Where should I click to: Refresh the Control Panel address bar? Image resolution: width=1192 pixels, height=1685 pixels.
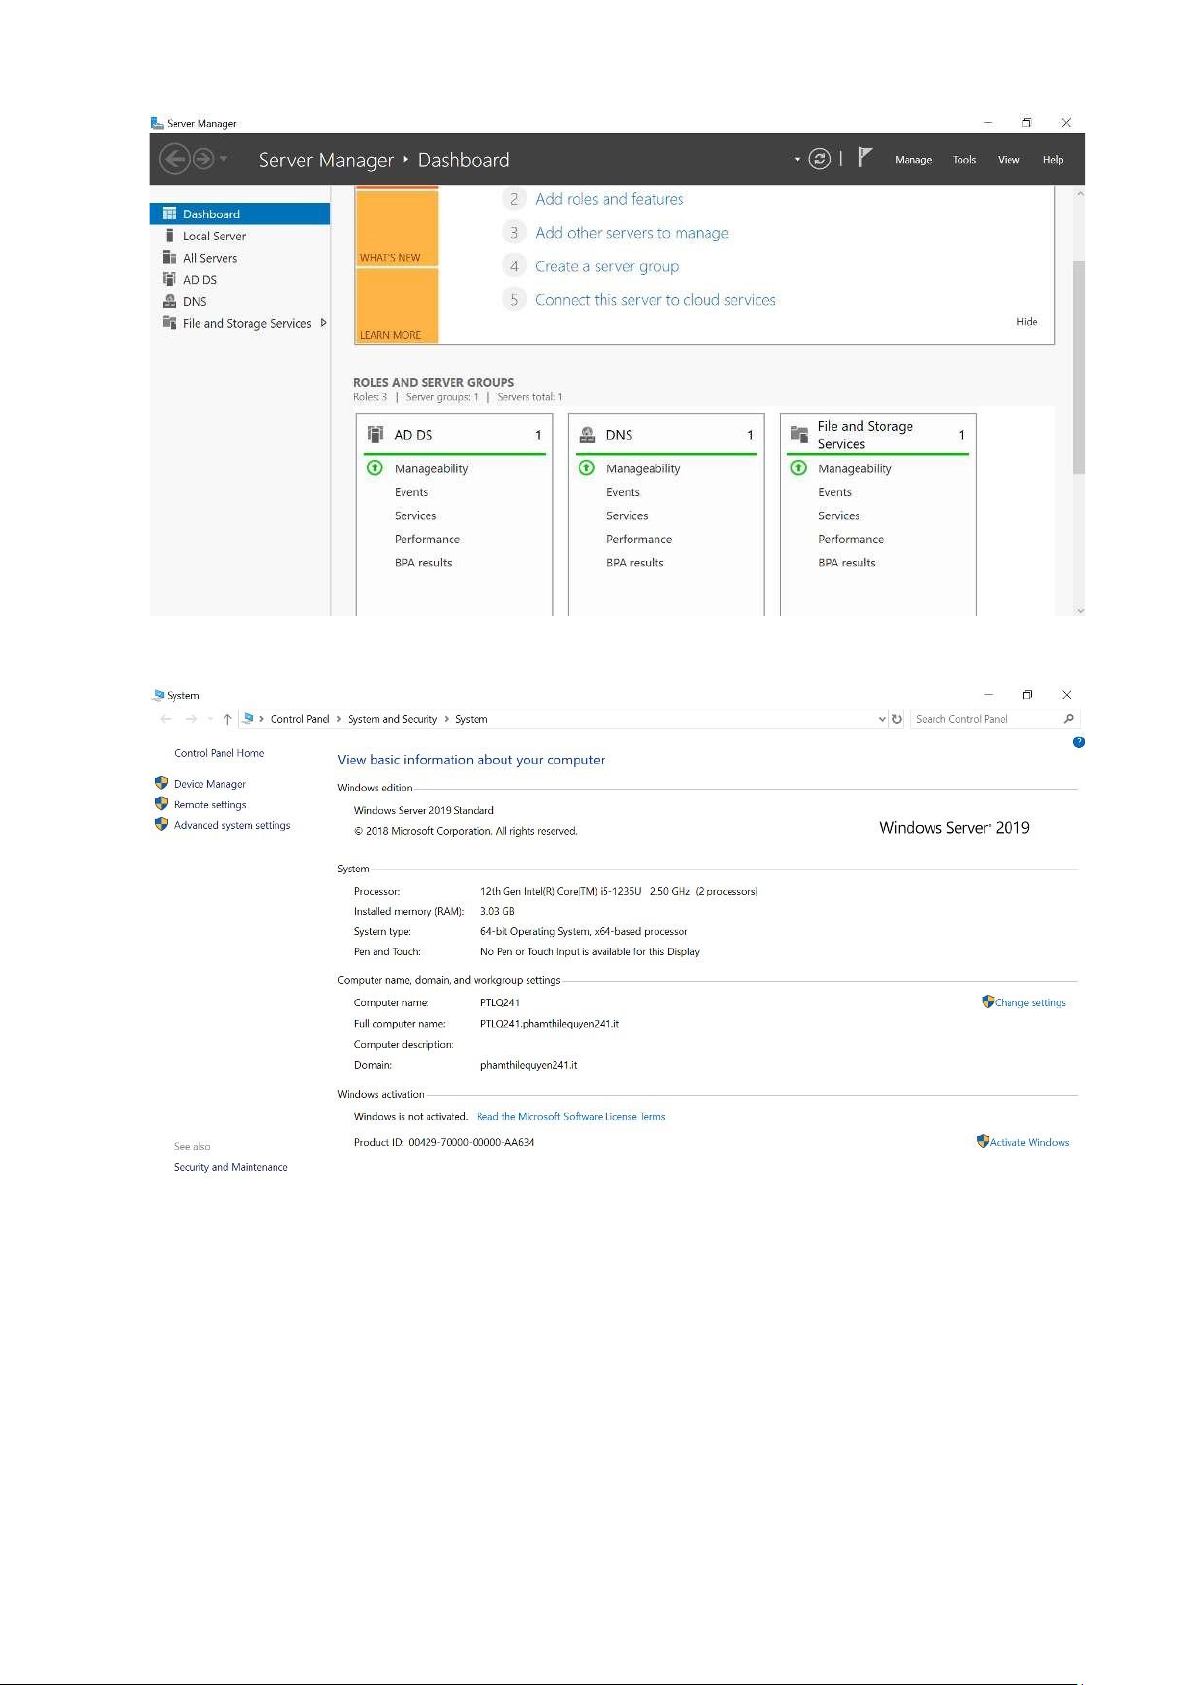897,719
